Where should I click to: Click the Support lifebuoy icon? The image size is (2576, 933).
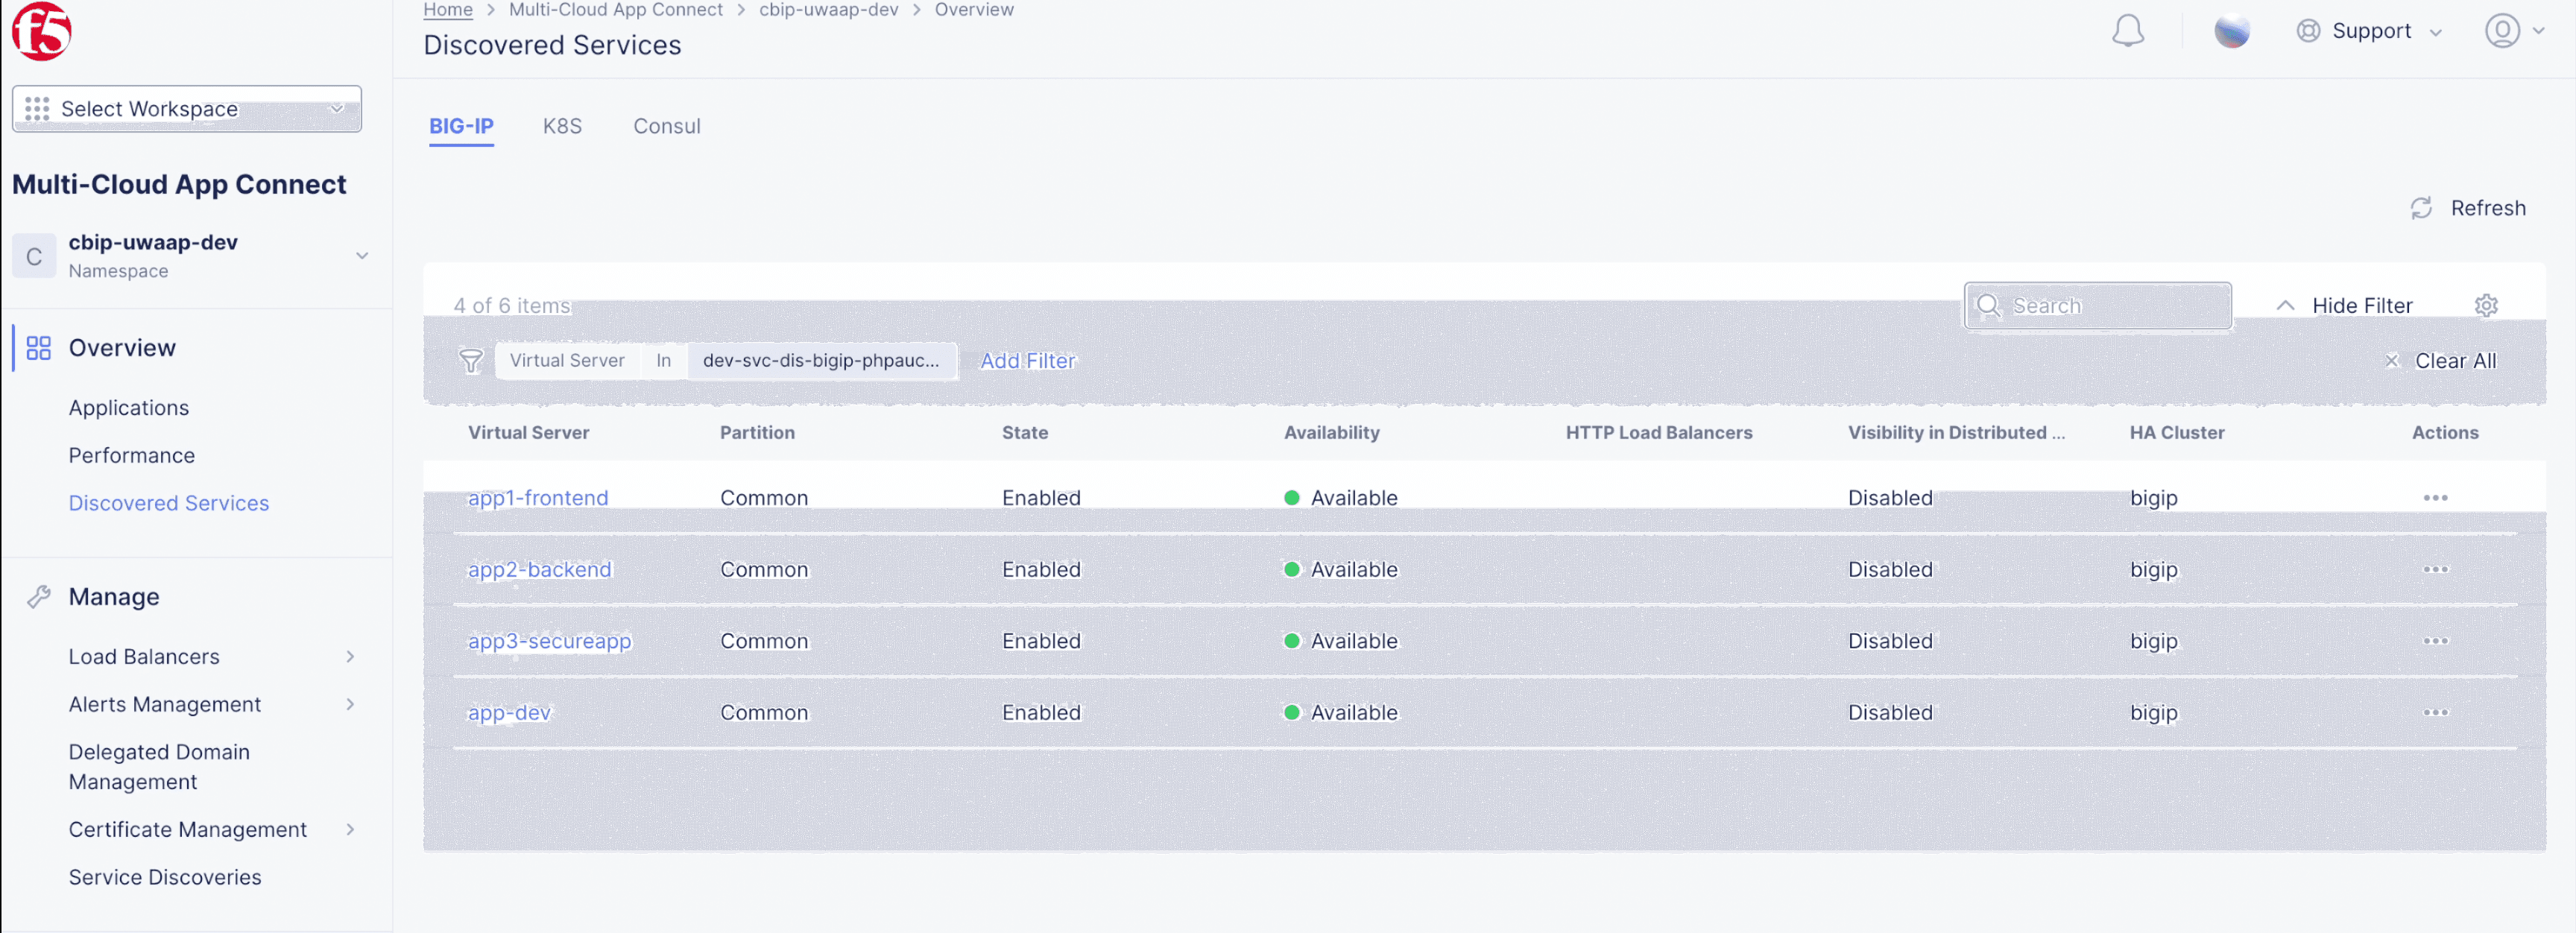click(x=2308, y=31)
